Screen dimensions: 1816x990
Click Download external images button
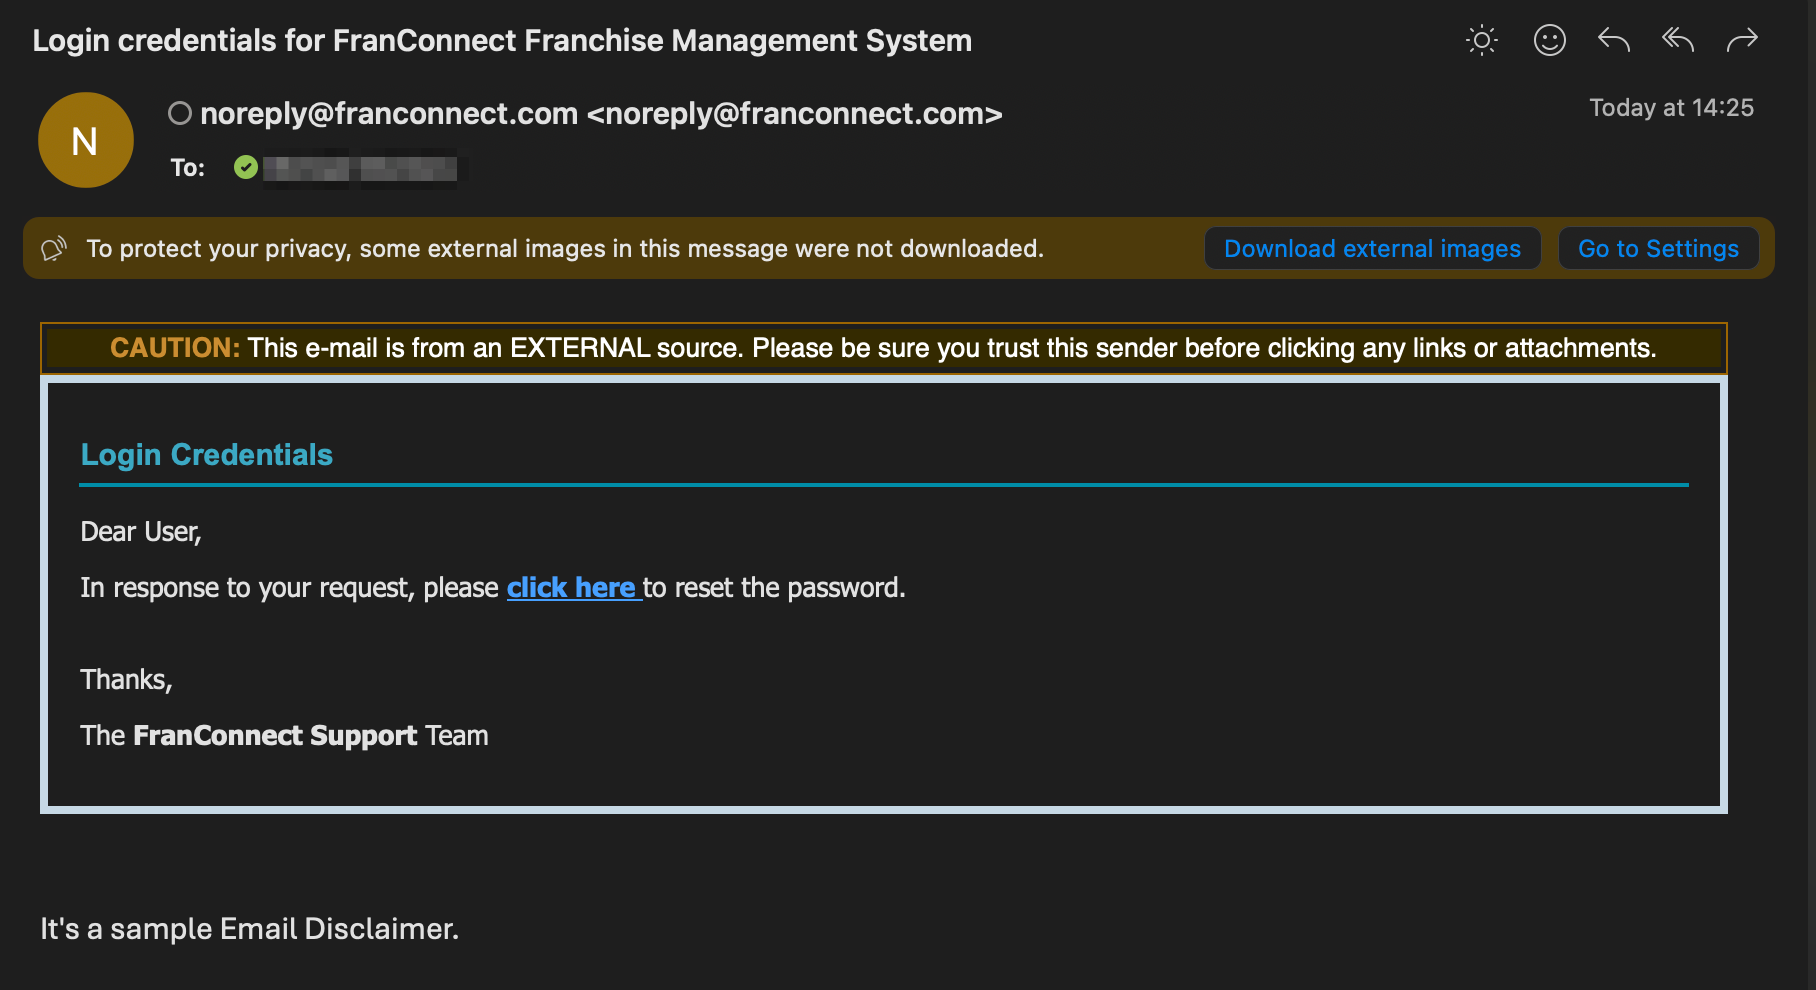(x=1372, y=248)
